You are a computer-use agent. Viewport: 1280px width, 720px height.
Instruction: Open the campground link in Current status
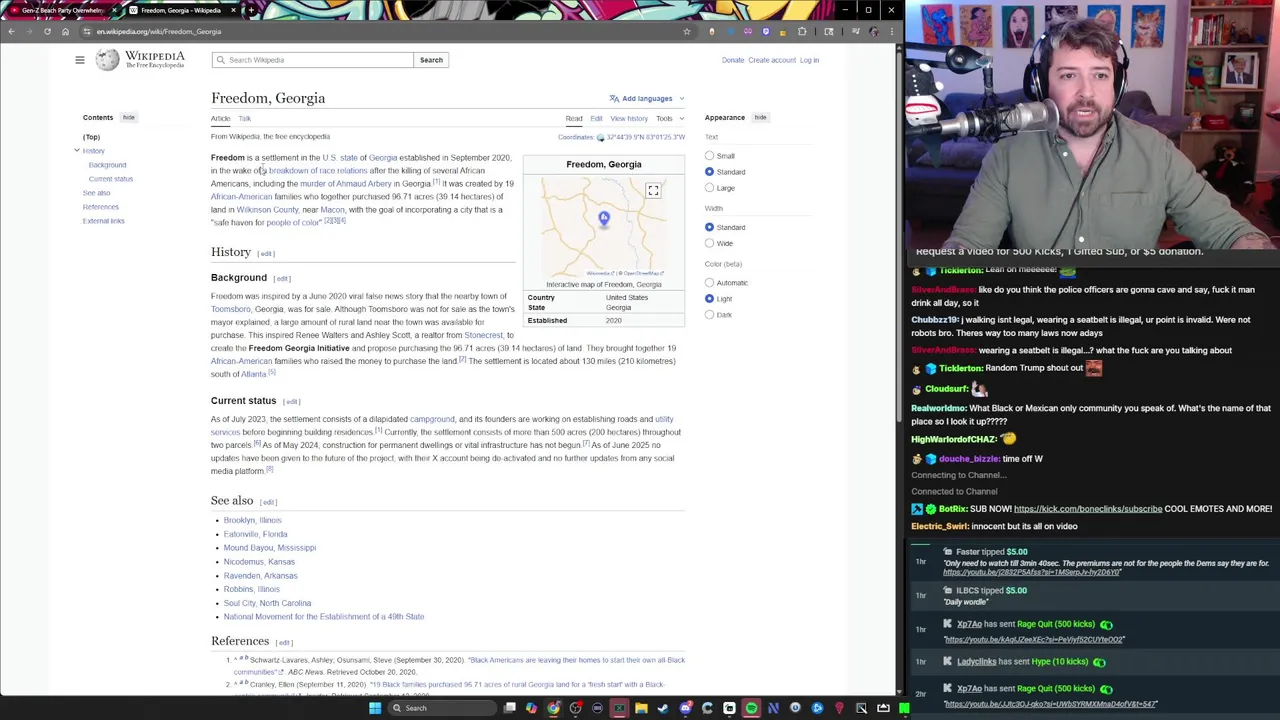[x=432, y=419]
